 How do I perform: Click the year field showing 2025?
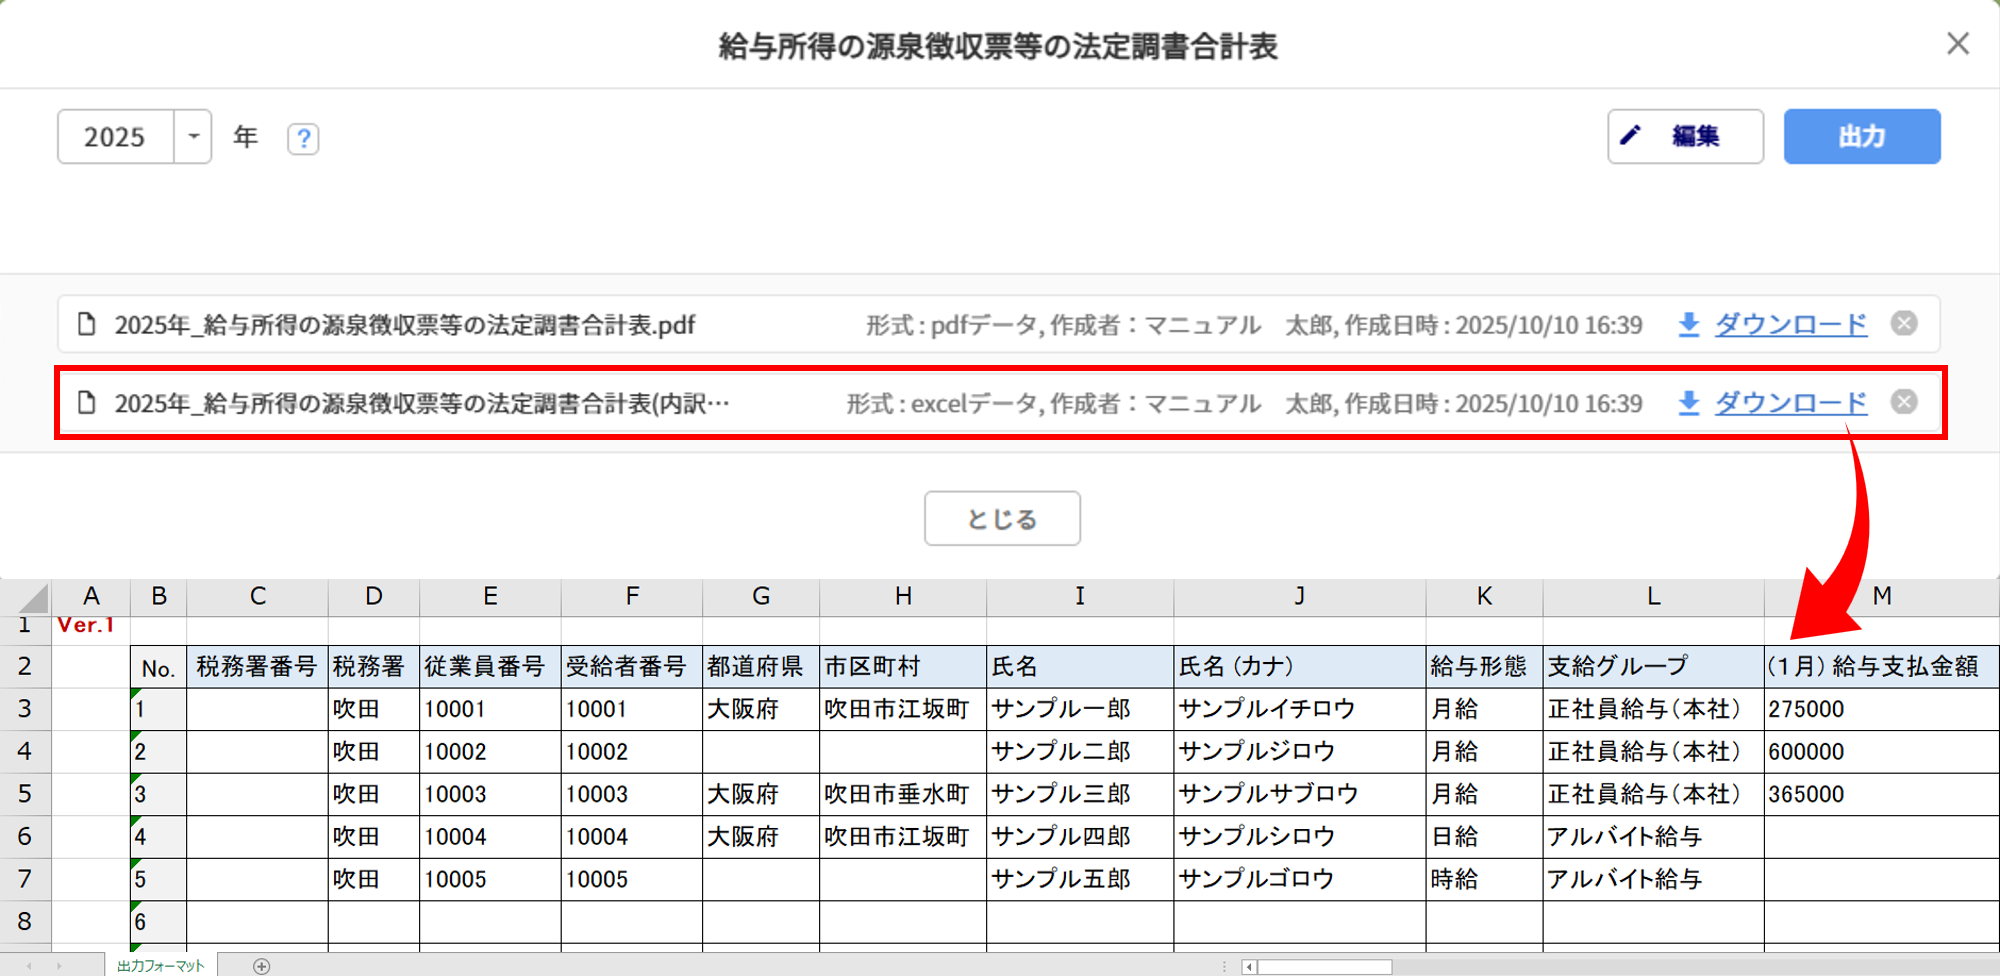tap(115, 137)
